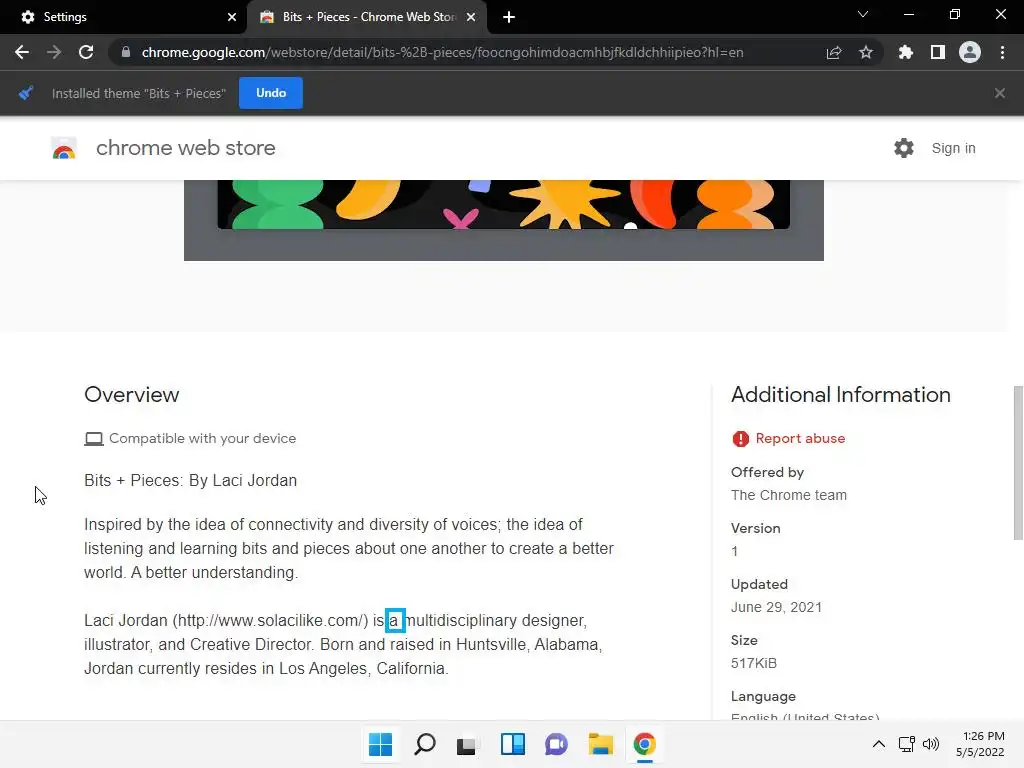
Task: Sign in to the web store
Action: (953, 148)
